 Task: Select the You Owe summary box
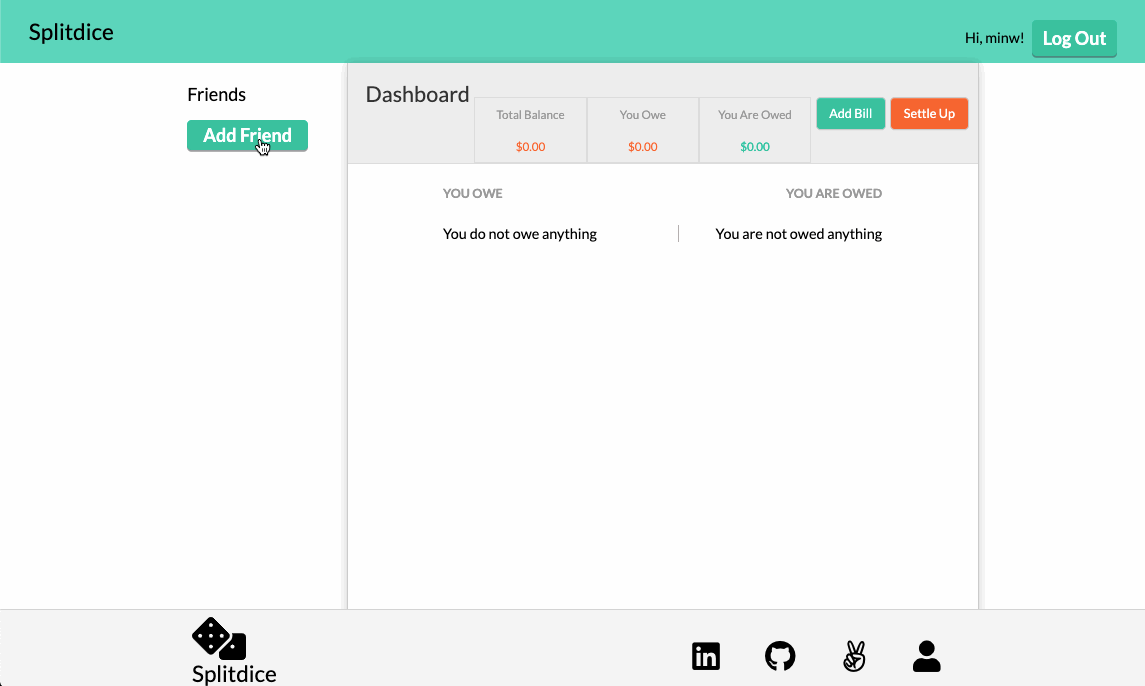[643, 130]
